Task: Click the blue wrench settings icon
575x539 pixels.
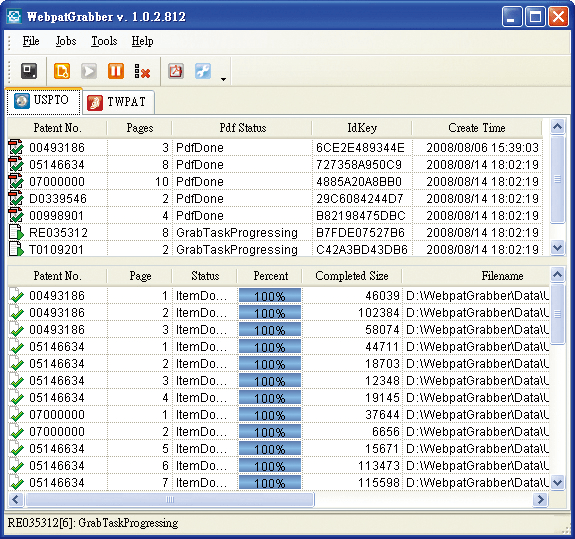Action: pyautogui.click(x=203, y=71)
